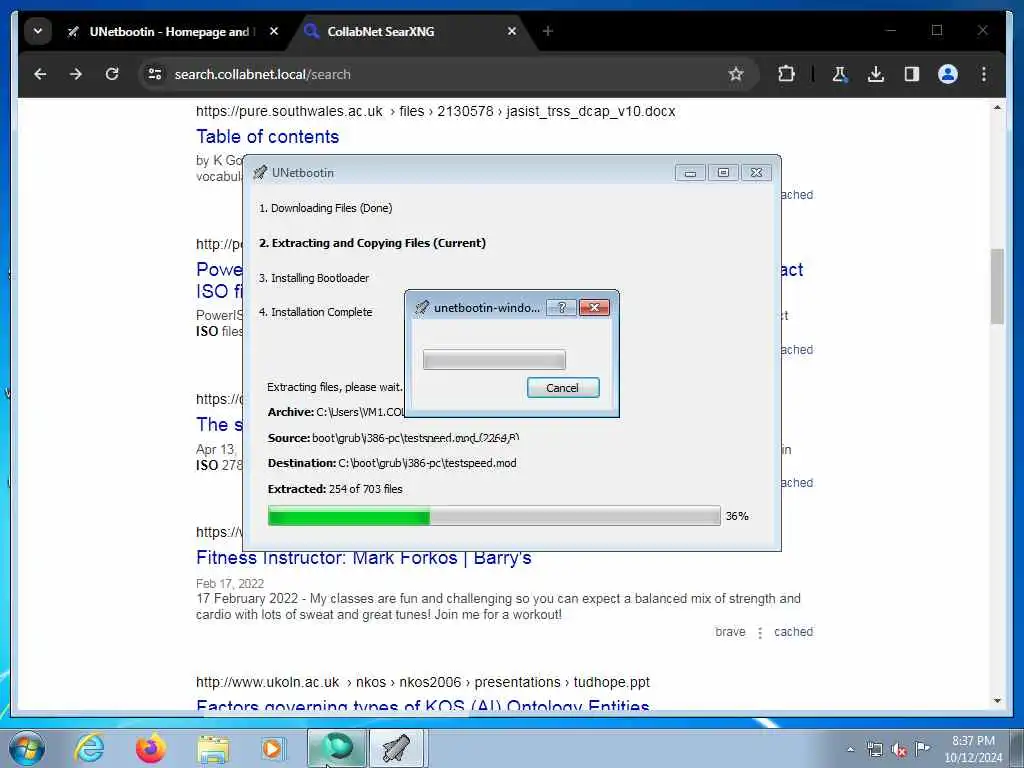Close the unetbootin-windows small dialog
1024x768 pixels.
(x=594, y=308)
